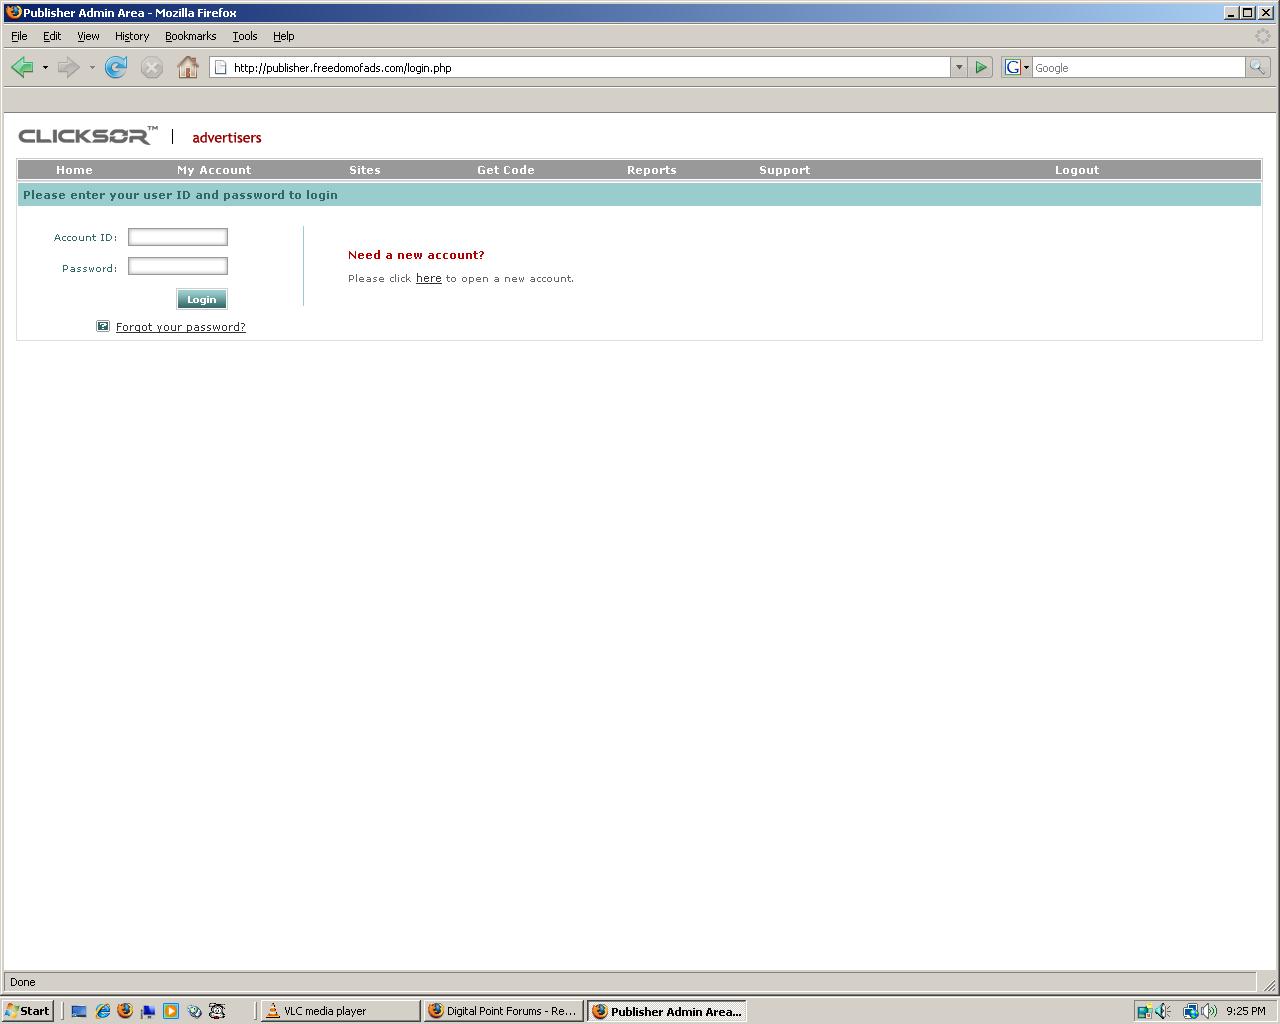Open the Get Code nav item
Viewport: 1280px width, 1024px height.
506,170
